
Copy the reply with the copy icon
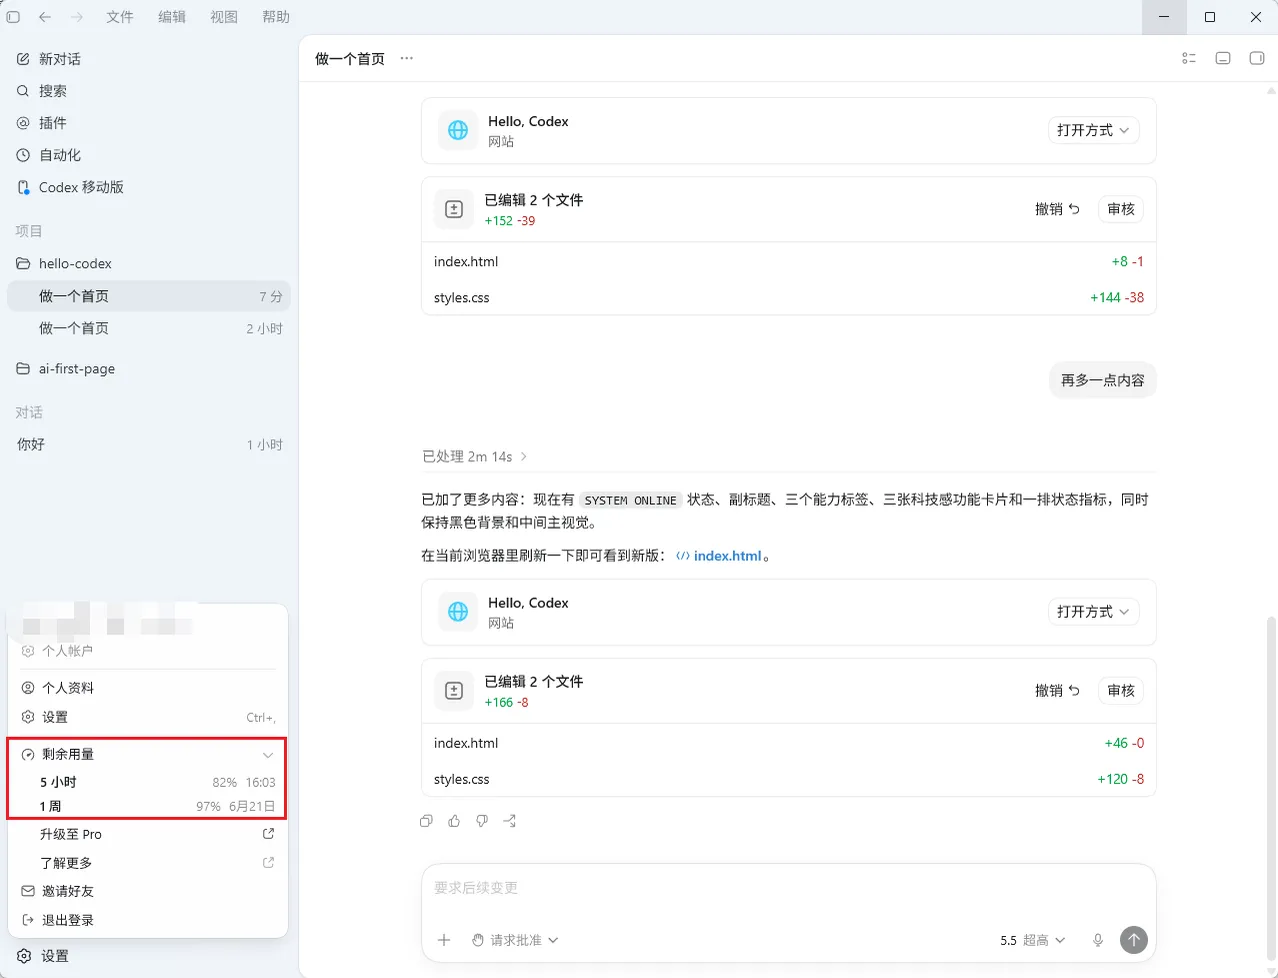click(427, 821)
